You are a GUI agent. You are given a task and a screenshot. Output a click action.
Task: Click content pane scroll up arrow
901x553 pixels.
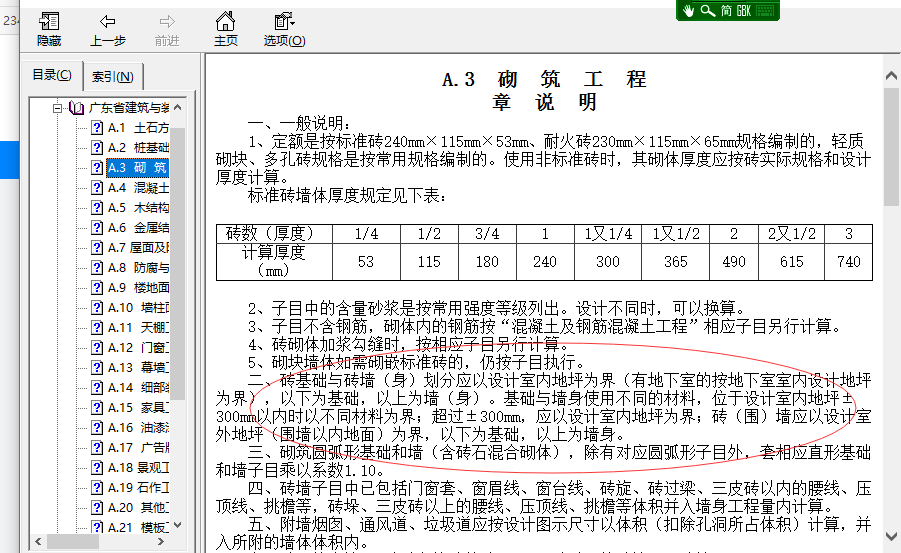[891, 75]
